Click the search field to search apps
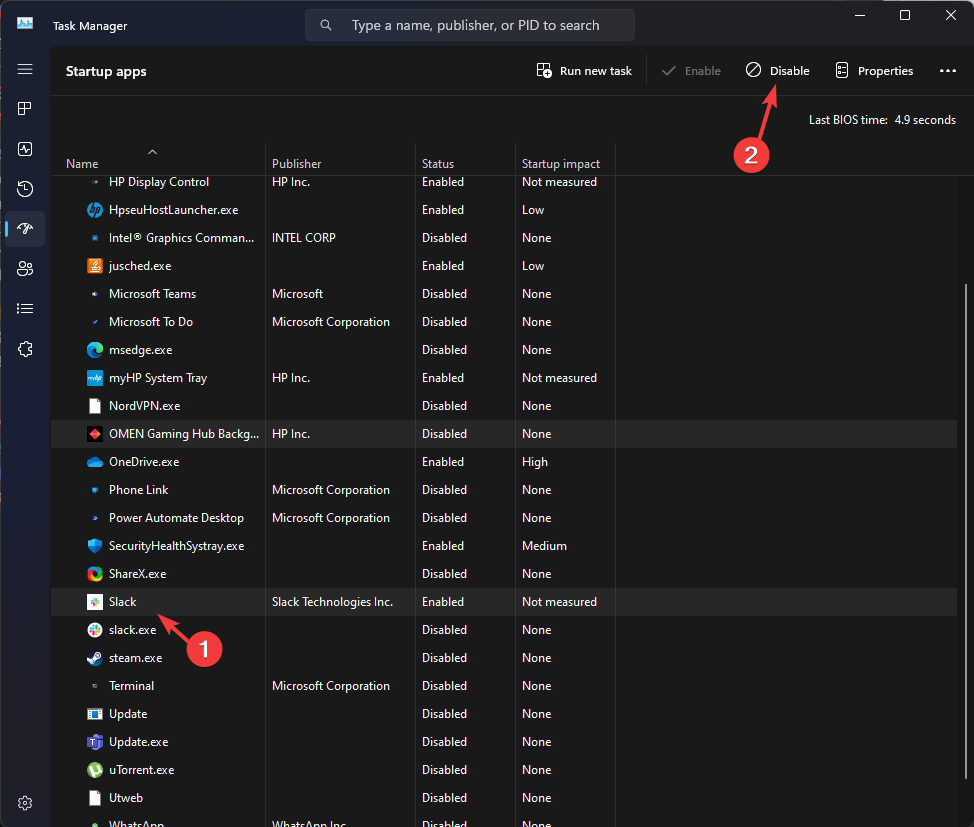974x827 pixels. (x=469, y=24)
